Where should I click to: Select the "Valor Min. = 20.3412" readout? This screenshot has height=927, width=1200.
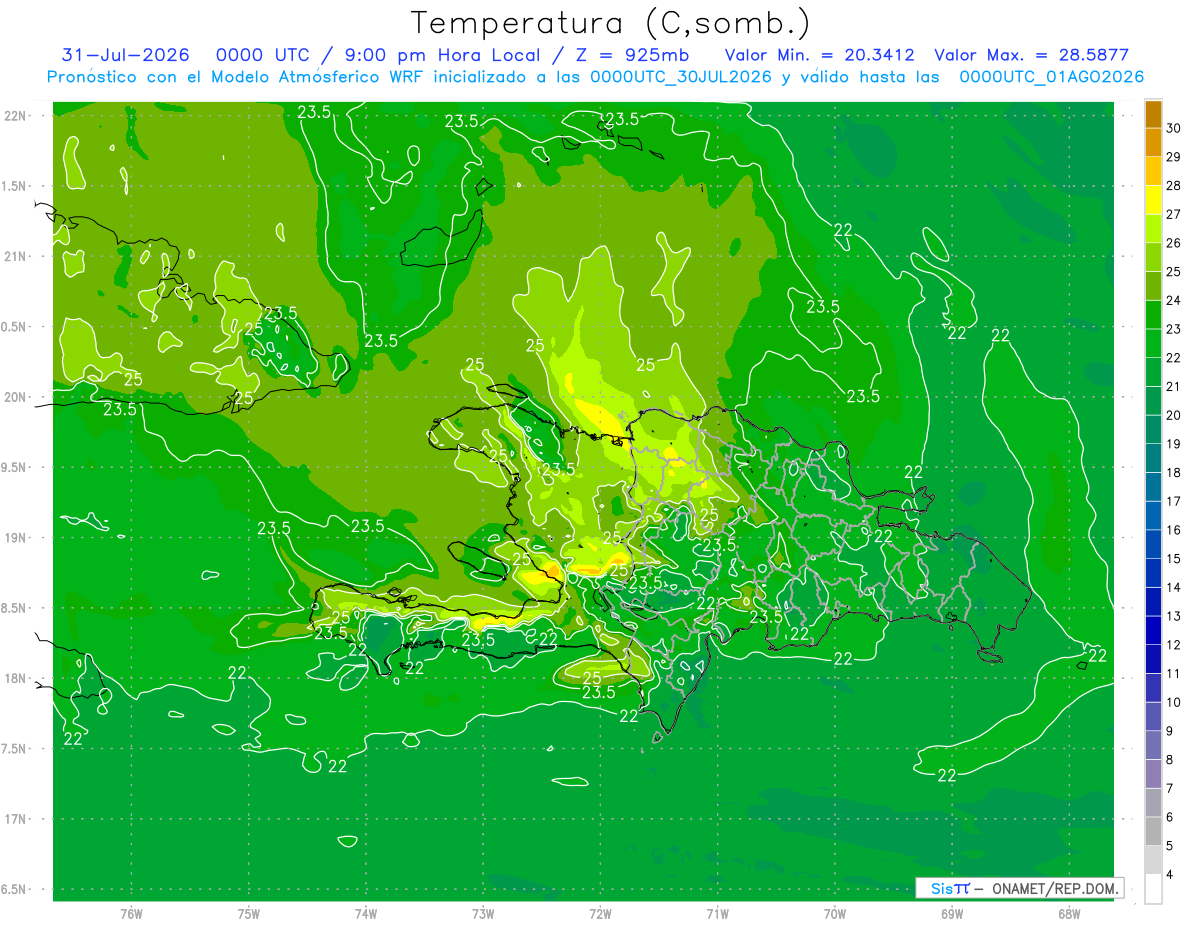click(819, 55)
